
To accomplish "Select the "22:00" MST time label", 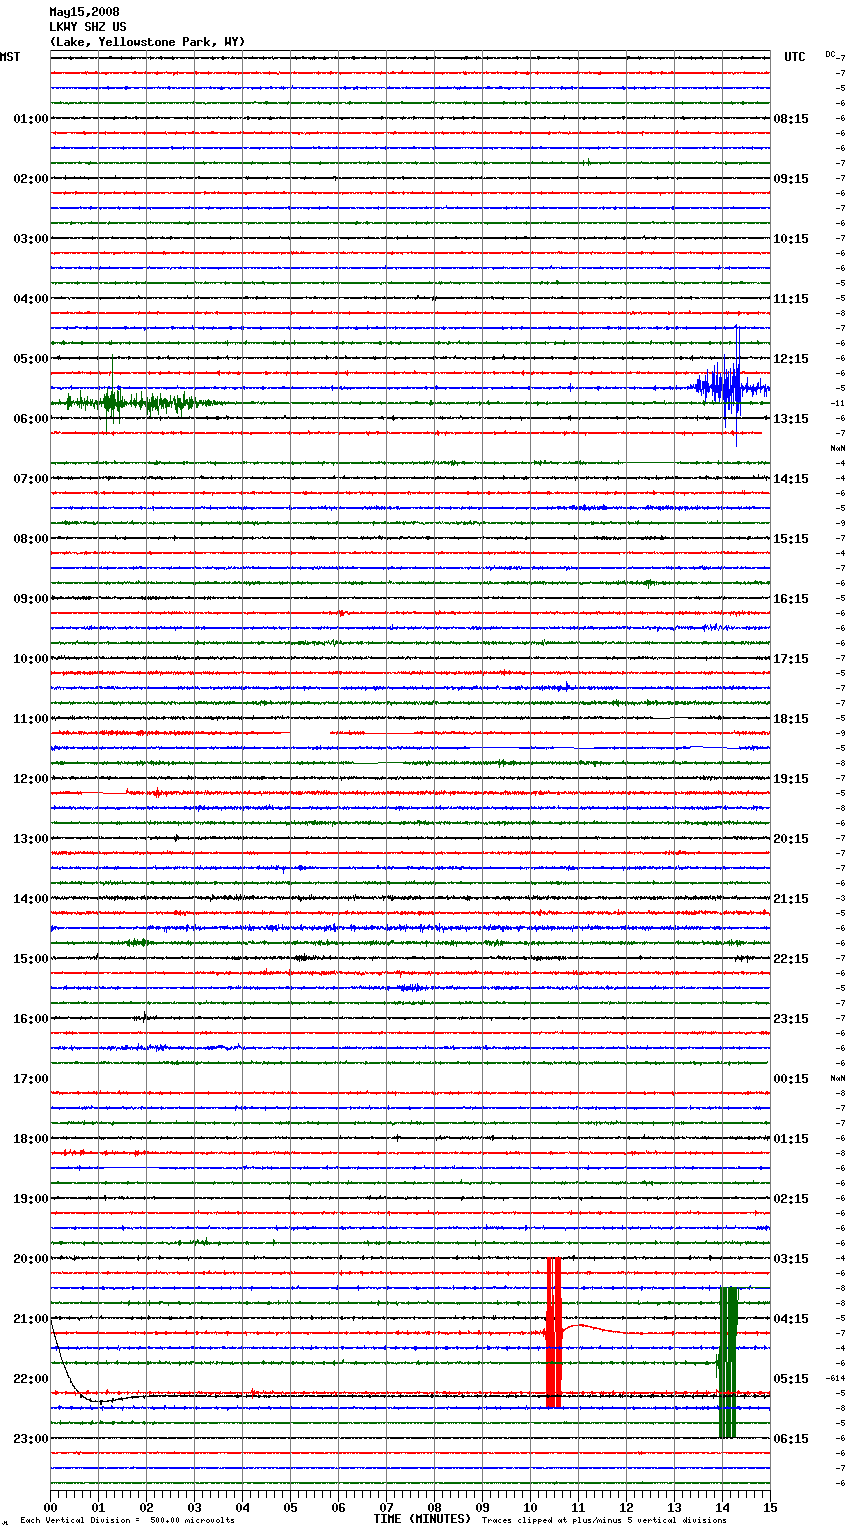I will (31, 1379).
